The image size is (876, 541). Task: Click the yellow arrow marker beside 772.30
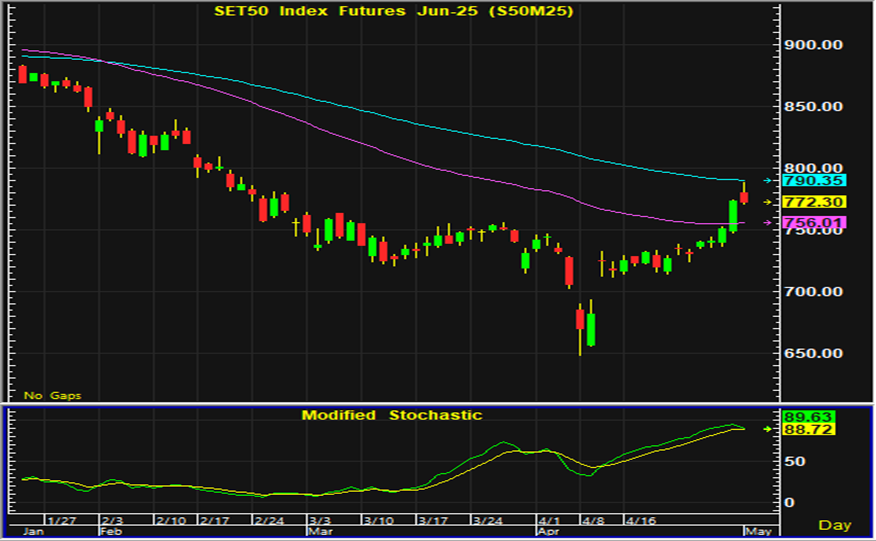click(x=768, y=202)
